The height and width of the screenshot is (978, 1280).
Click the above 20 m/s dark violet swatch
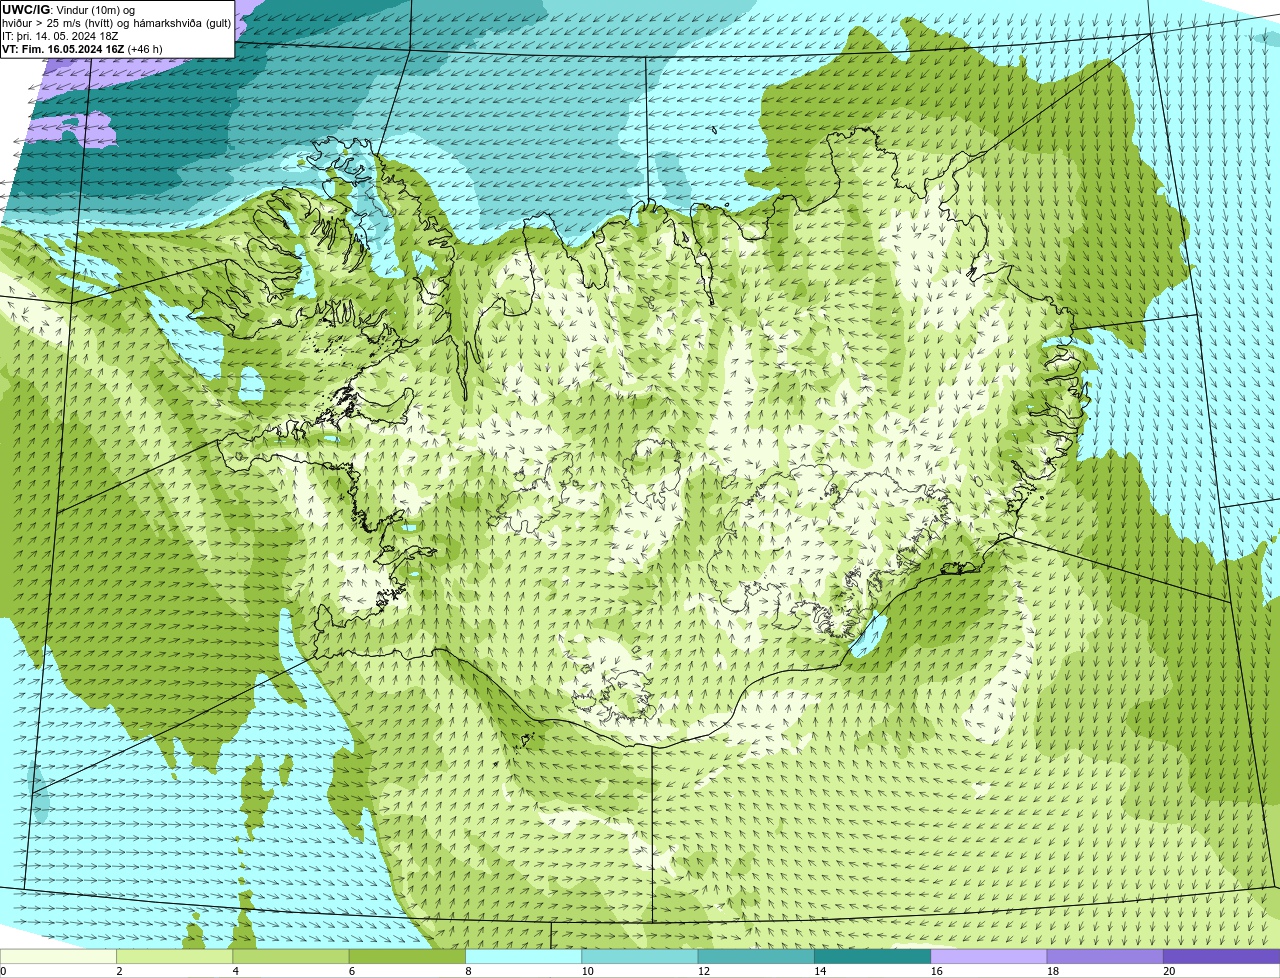tap(1222, 956)
